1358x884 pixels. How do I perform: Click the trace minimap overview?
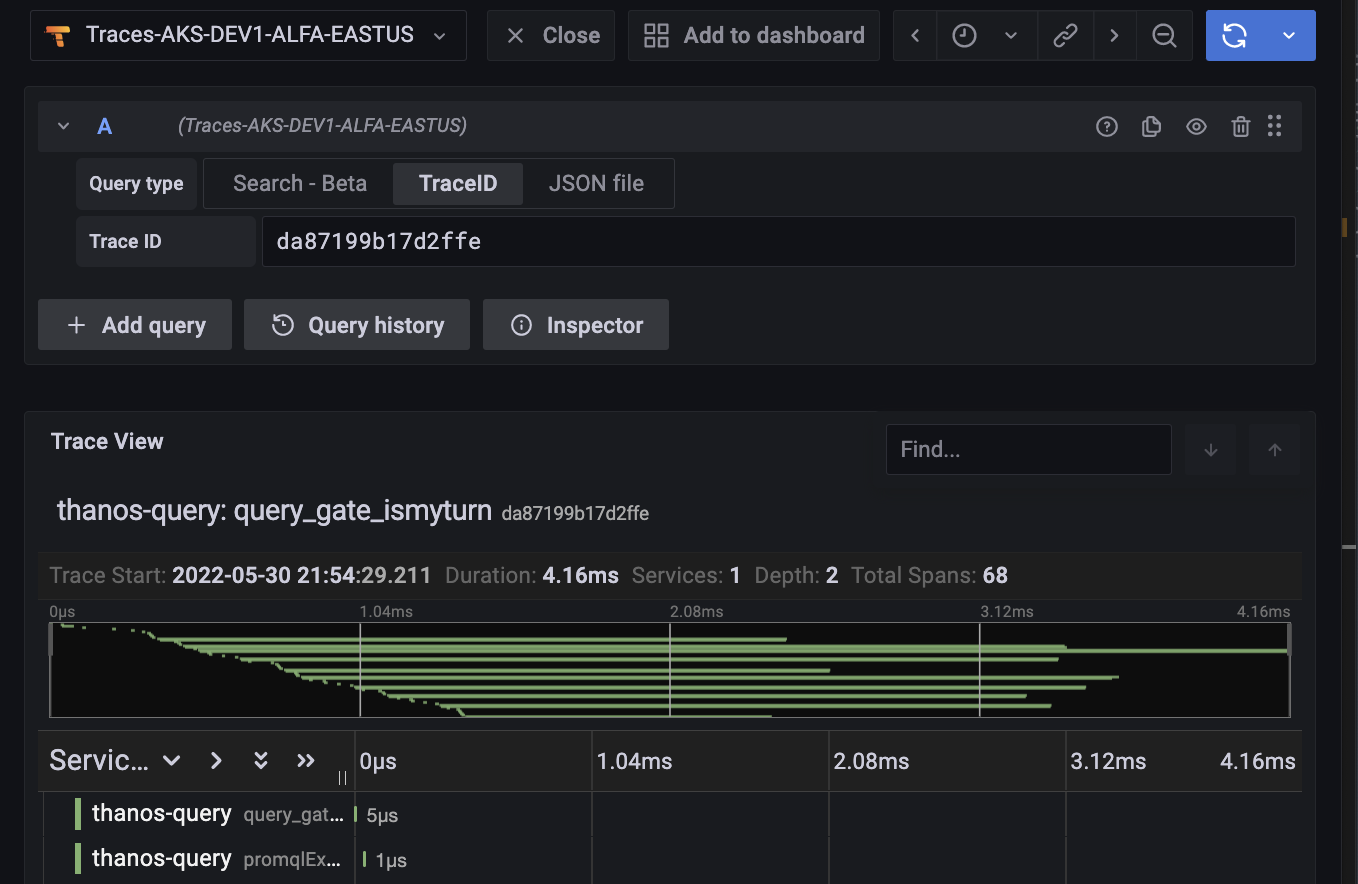[670, 669]
